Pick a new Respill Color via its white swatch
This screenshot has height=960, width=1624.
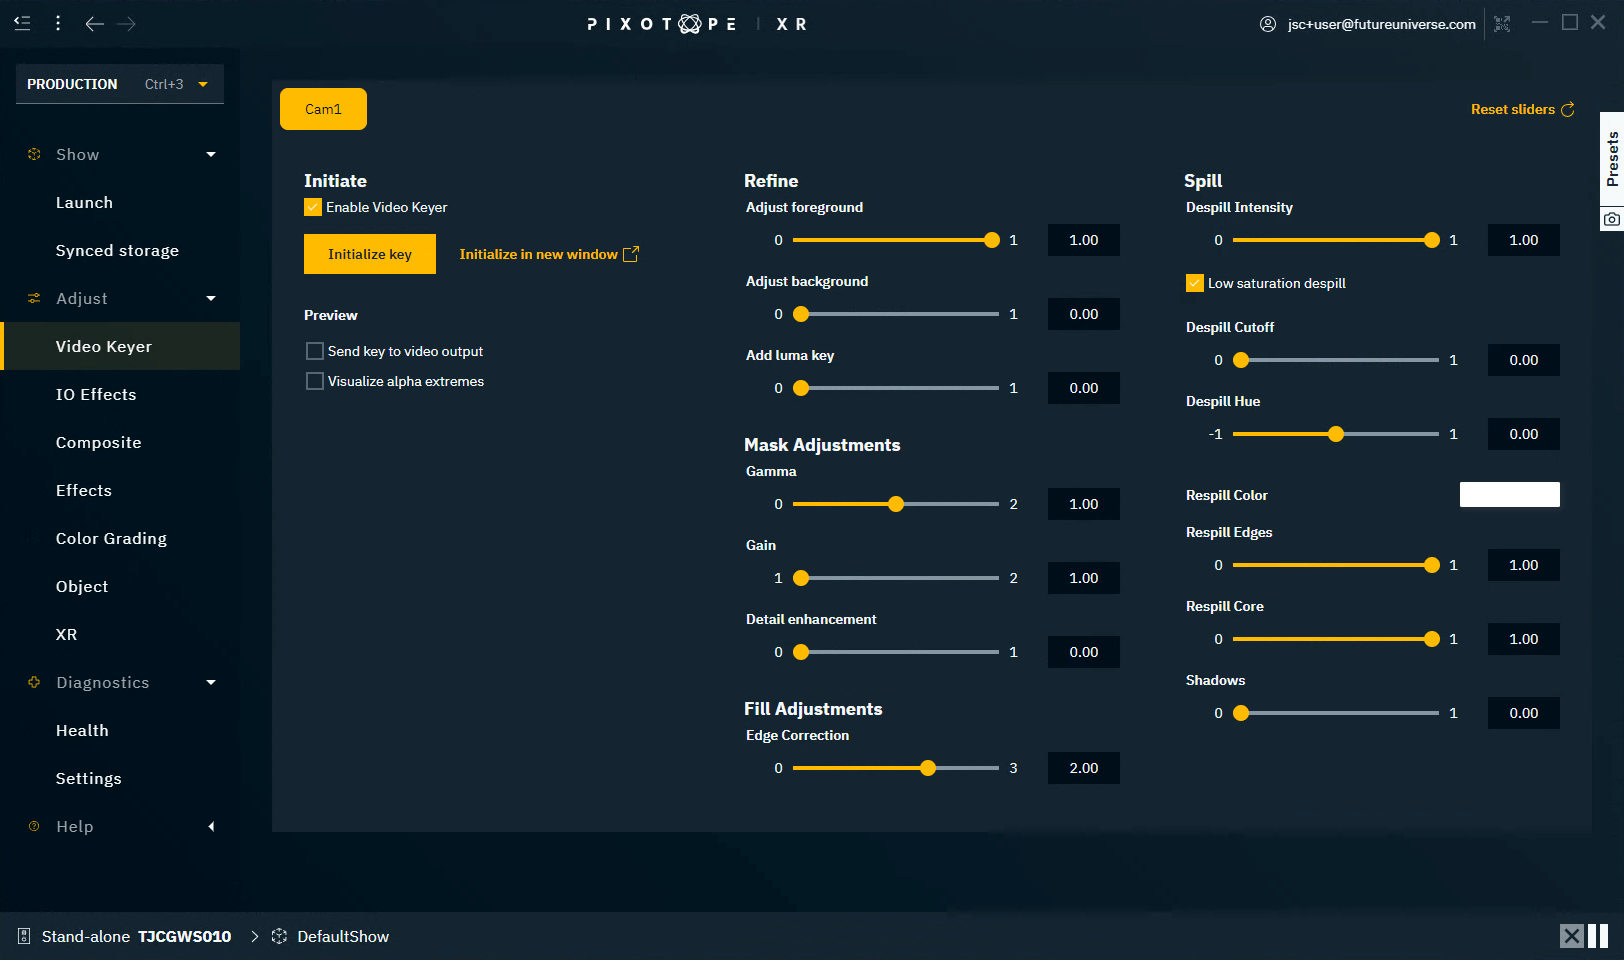[1510, 494]
